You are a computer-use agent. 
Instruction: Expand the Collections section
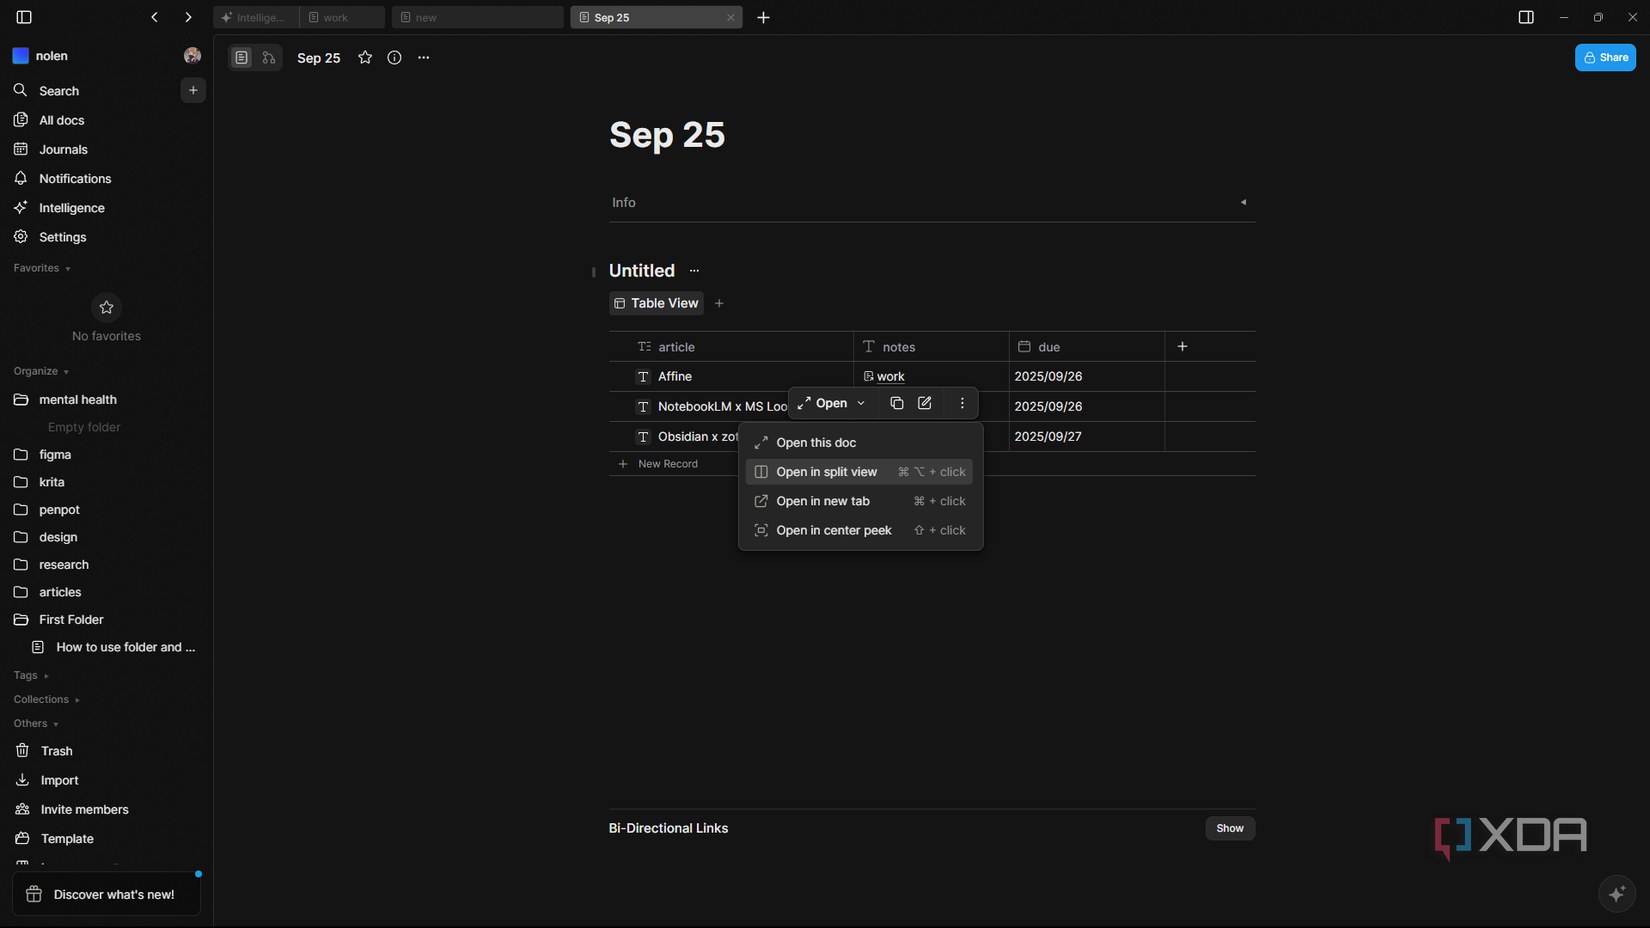coord(46,699)
